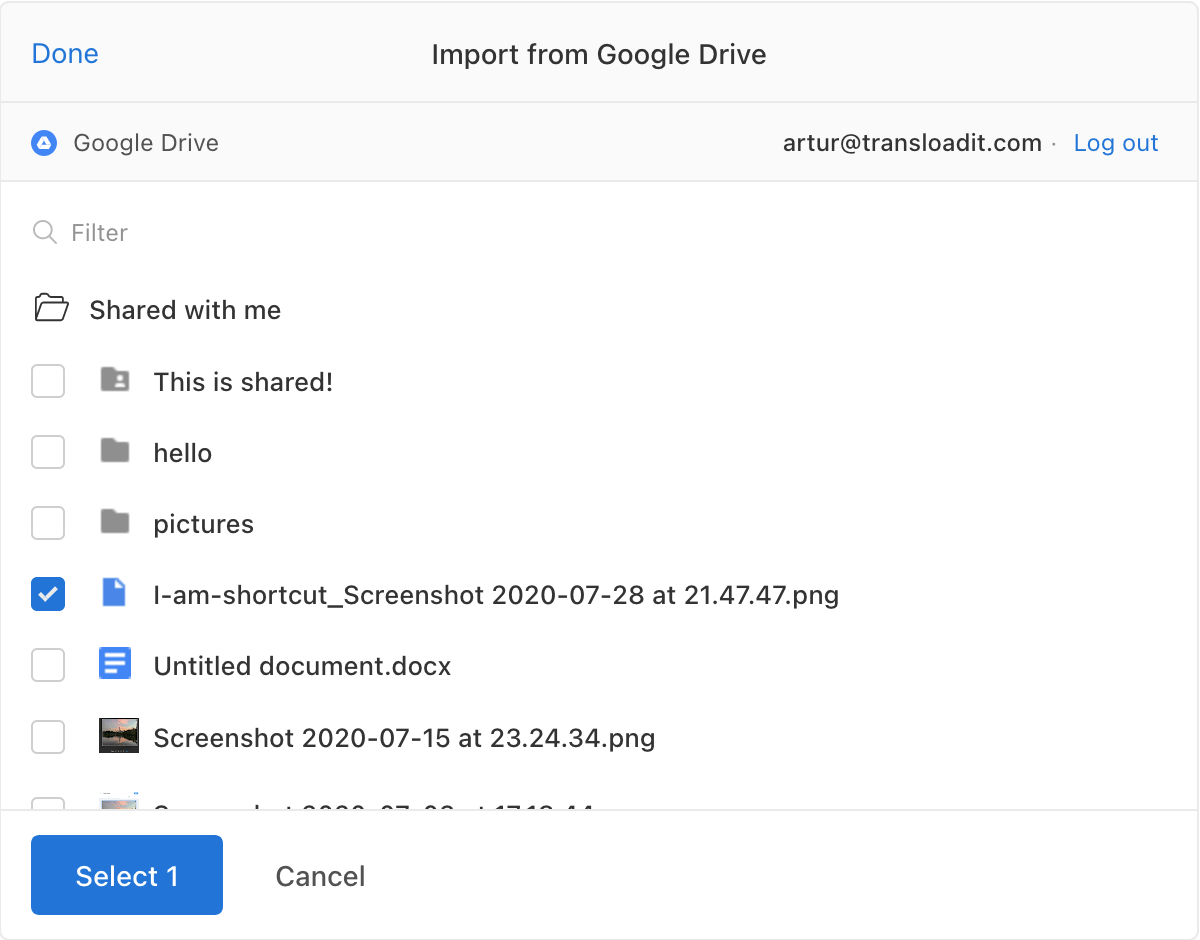Open the hello folder icon
The height and width of the screenshot is (940, 1200).
click(x=115, y=451)
